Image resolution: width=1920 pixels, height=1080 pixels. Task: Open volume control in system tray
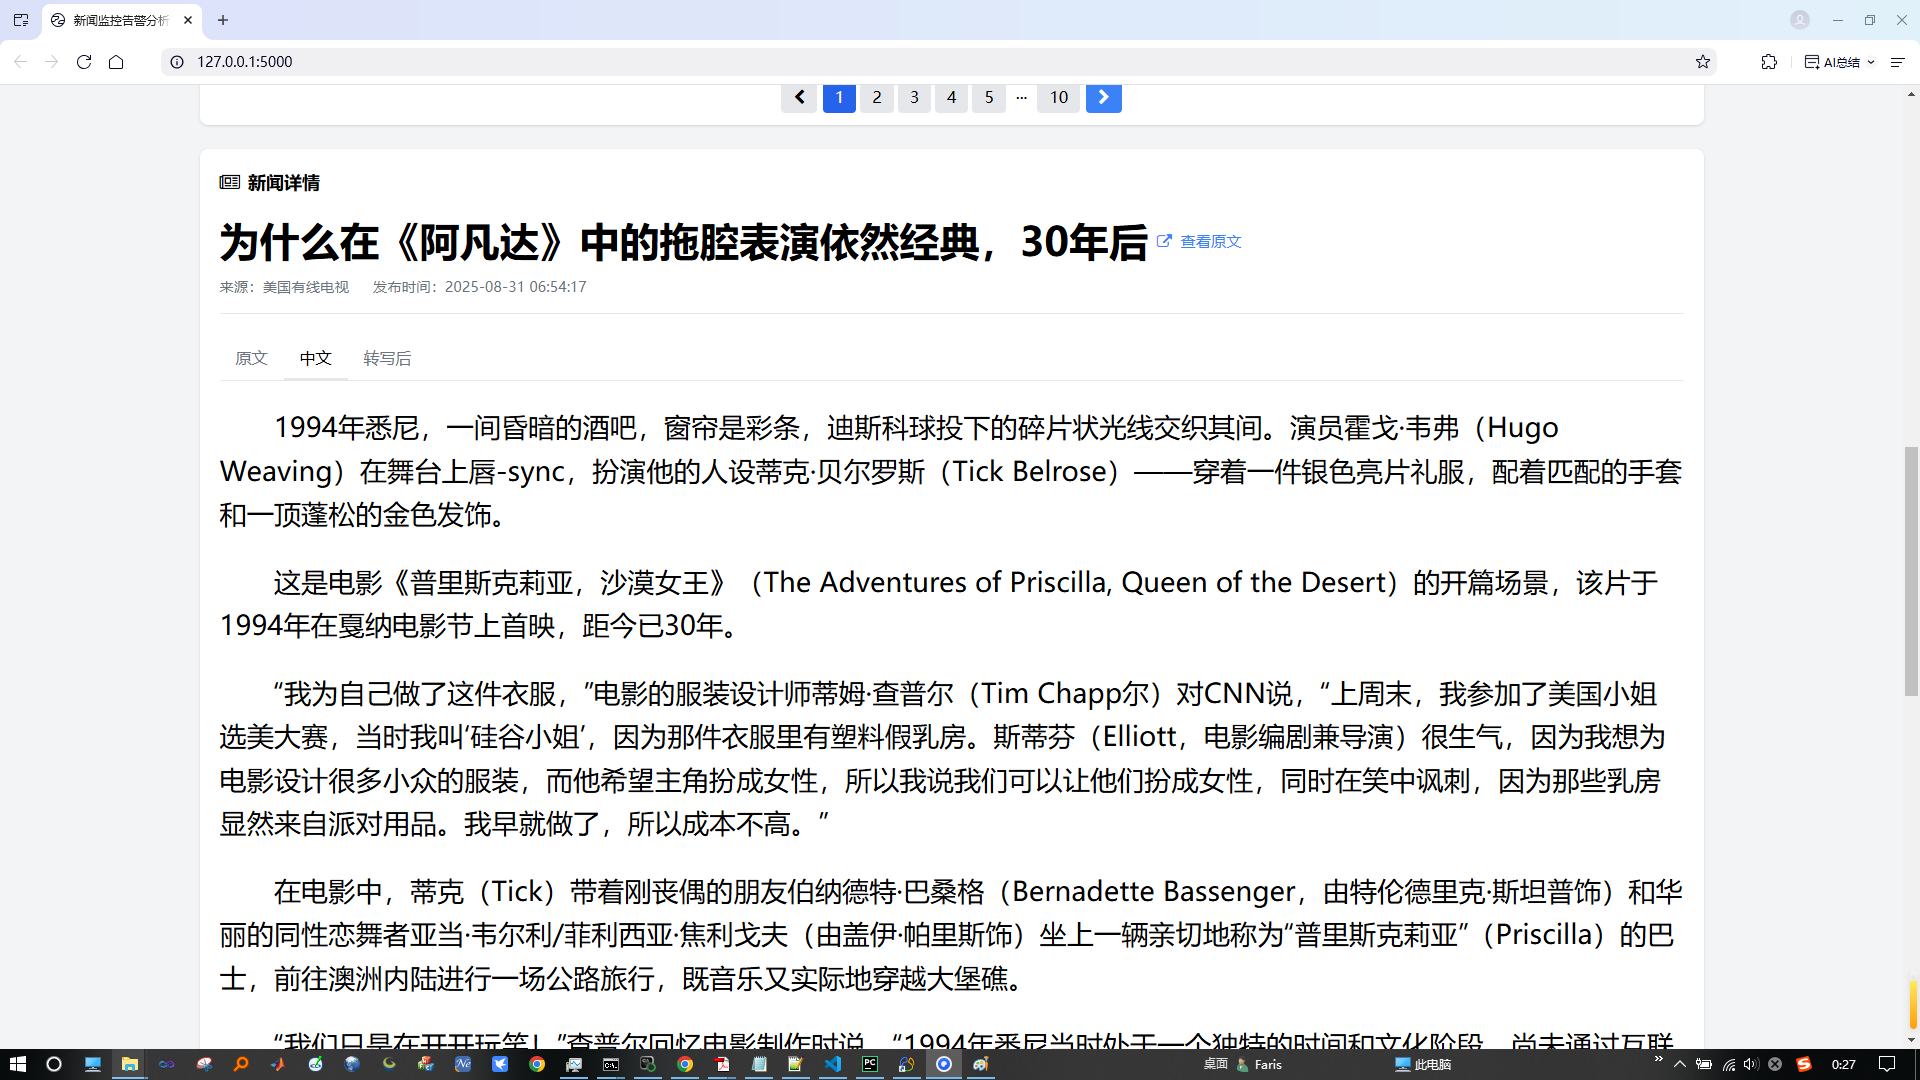coord(1750,1064)
